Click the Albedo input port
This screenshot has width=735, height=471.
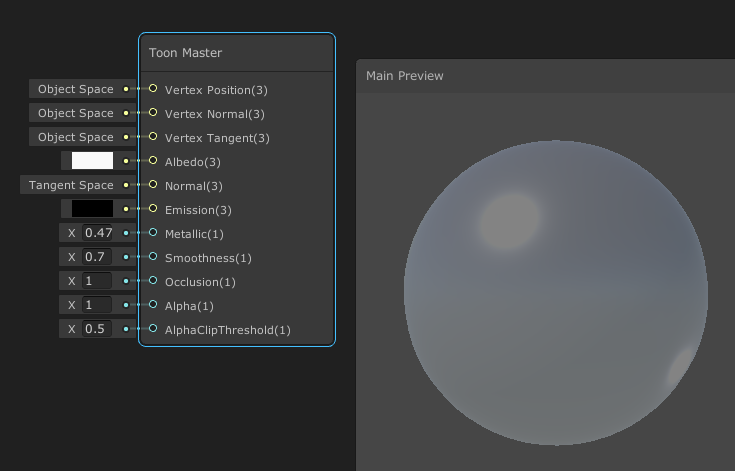click(153, 160)
